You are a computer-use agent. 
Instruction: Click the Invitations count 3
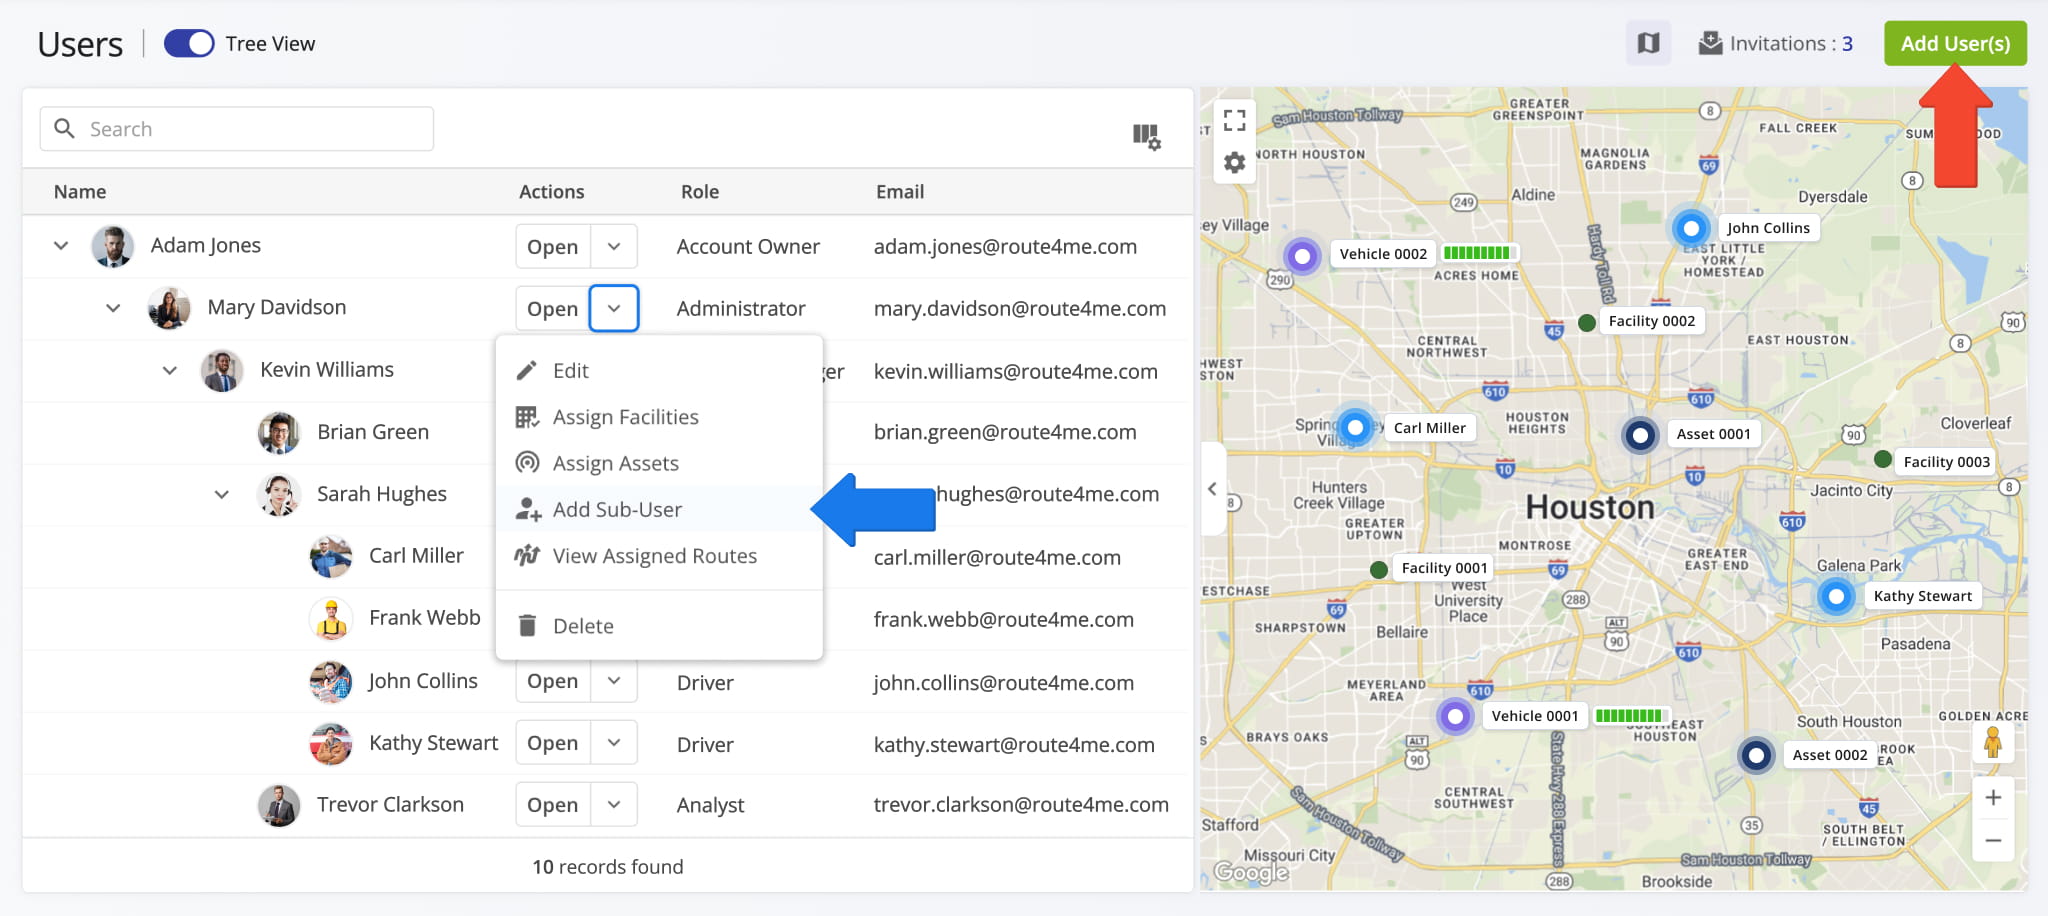point(1847,44)
